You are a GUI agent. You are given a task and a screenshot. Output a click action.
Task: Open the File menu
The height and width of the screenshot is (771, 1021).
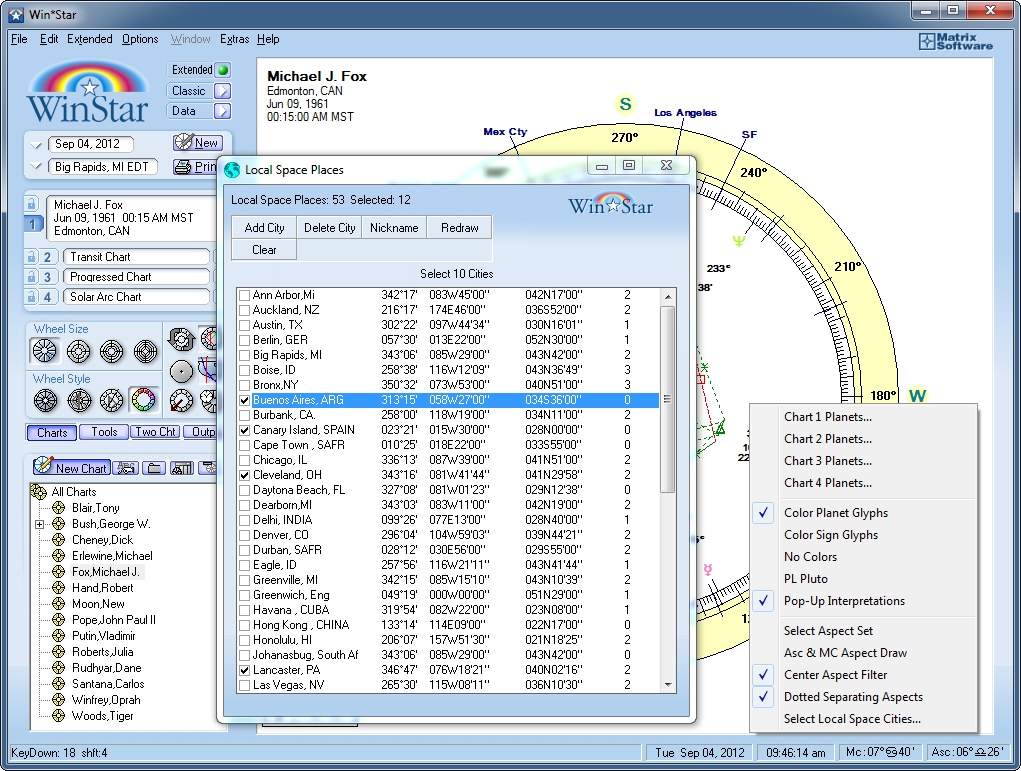click(19, 39)
